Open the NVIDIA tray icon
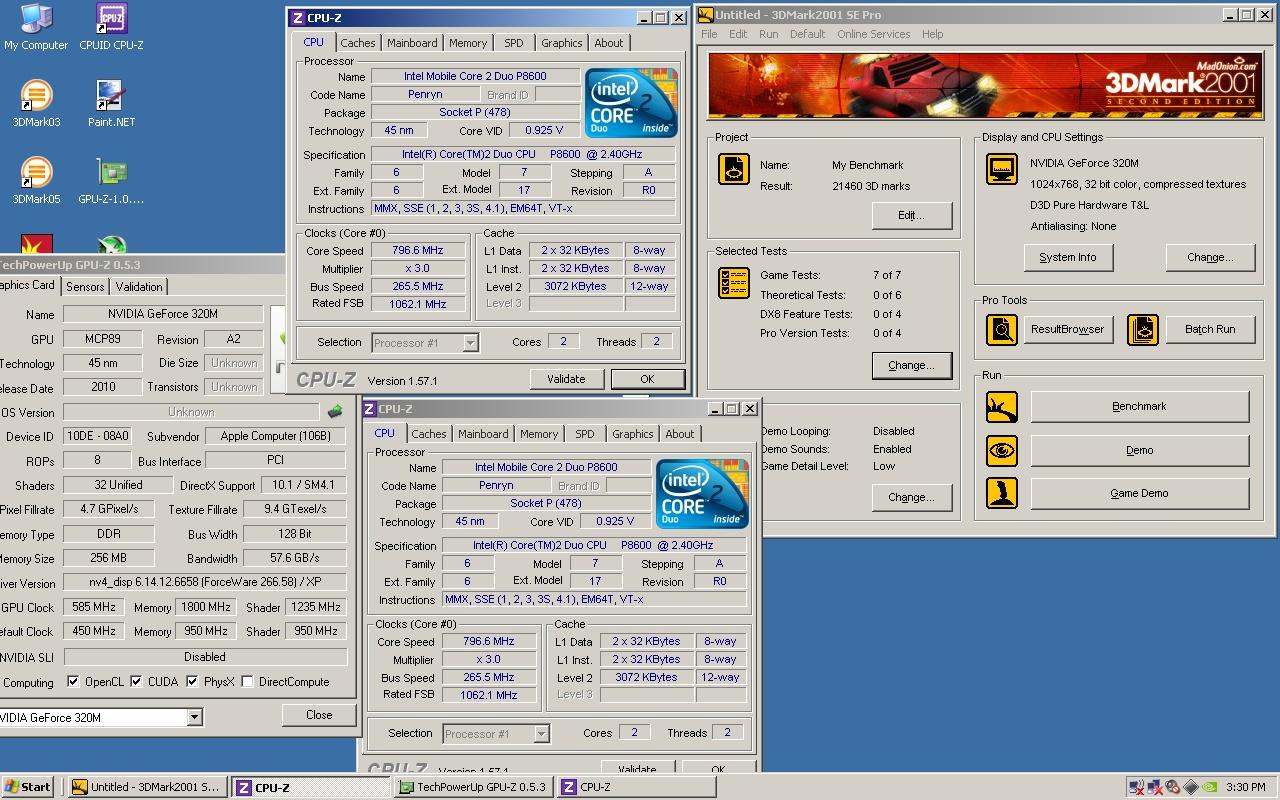This screenshot has height=800, width=1280. tap(1208, 787)
